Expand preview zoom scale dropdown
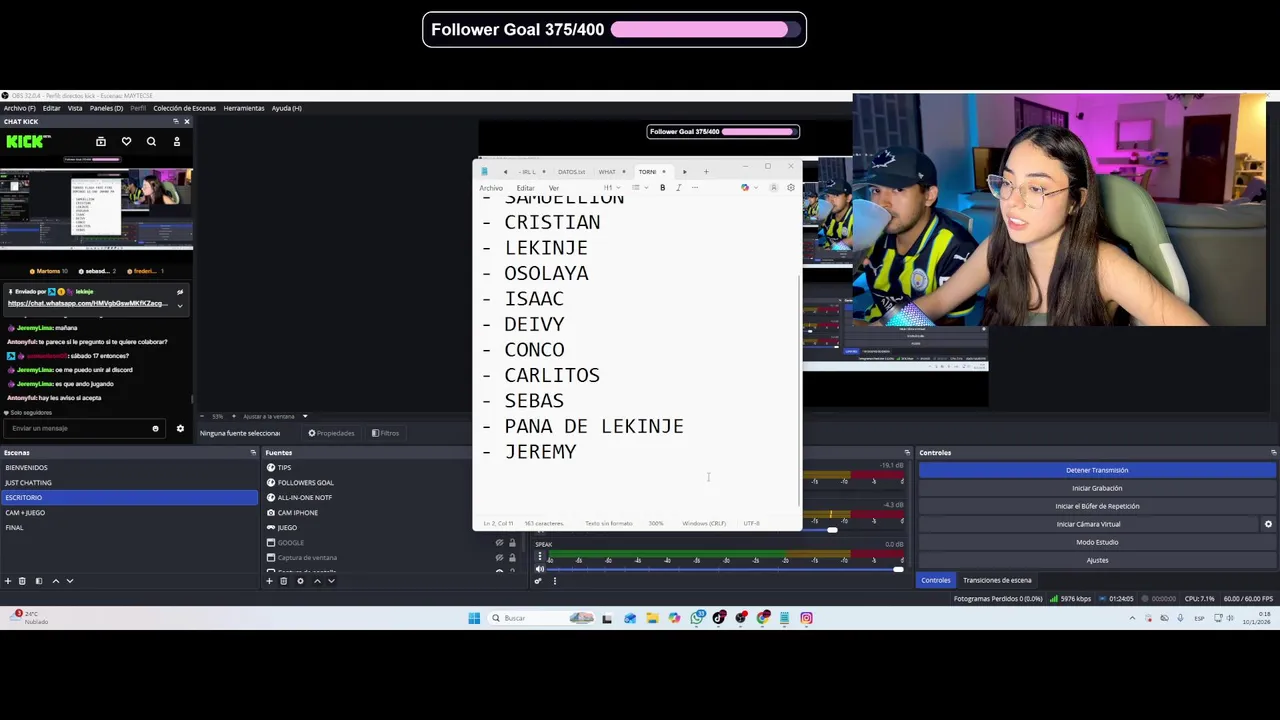Viewport: 1280px width, 720px height. [x=305, y=417]
